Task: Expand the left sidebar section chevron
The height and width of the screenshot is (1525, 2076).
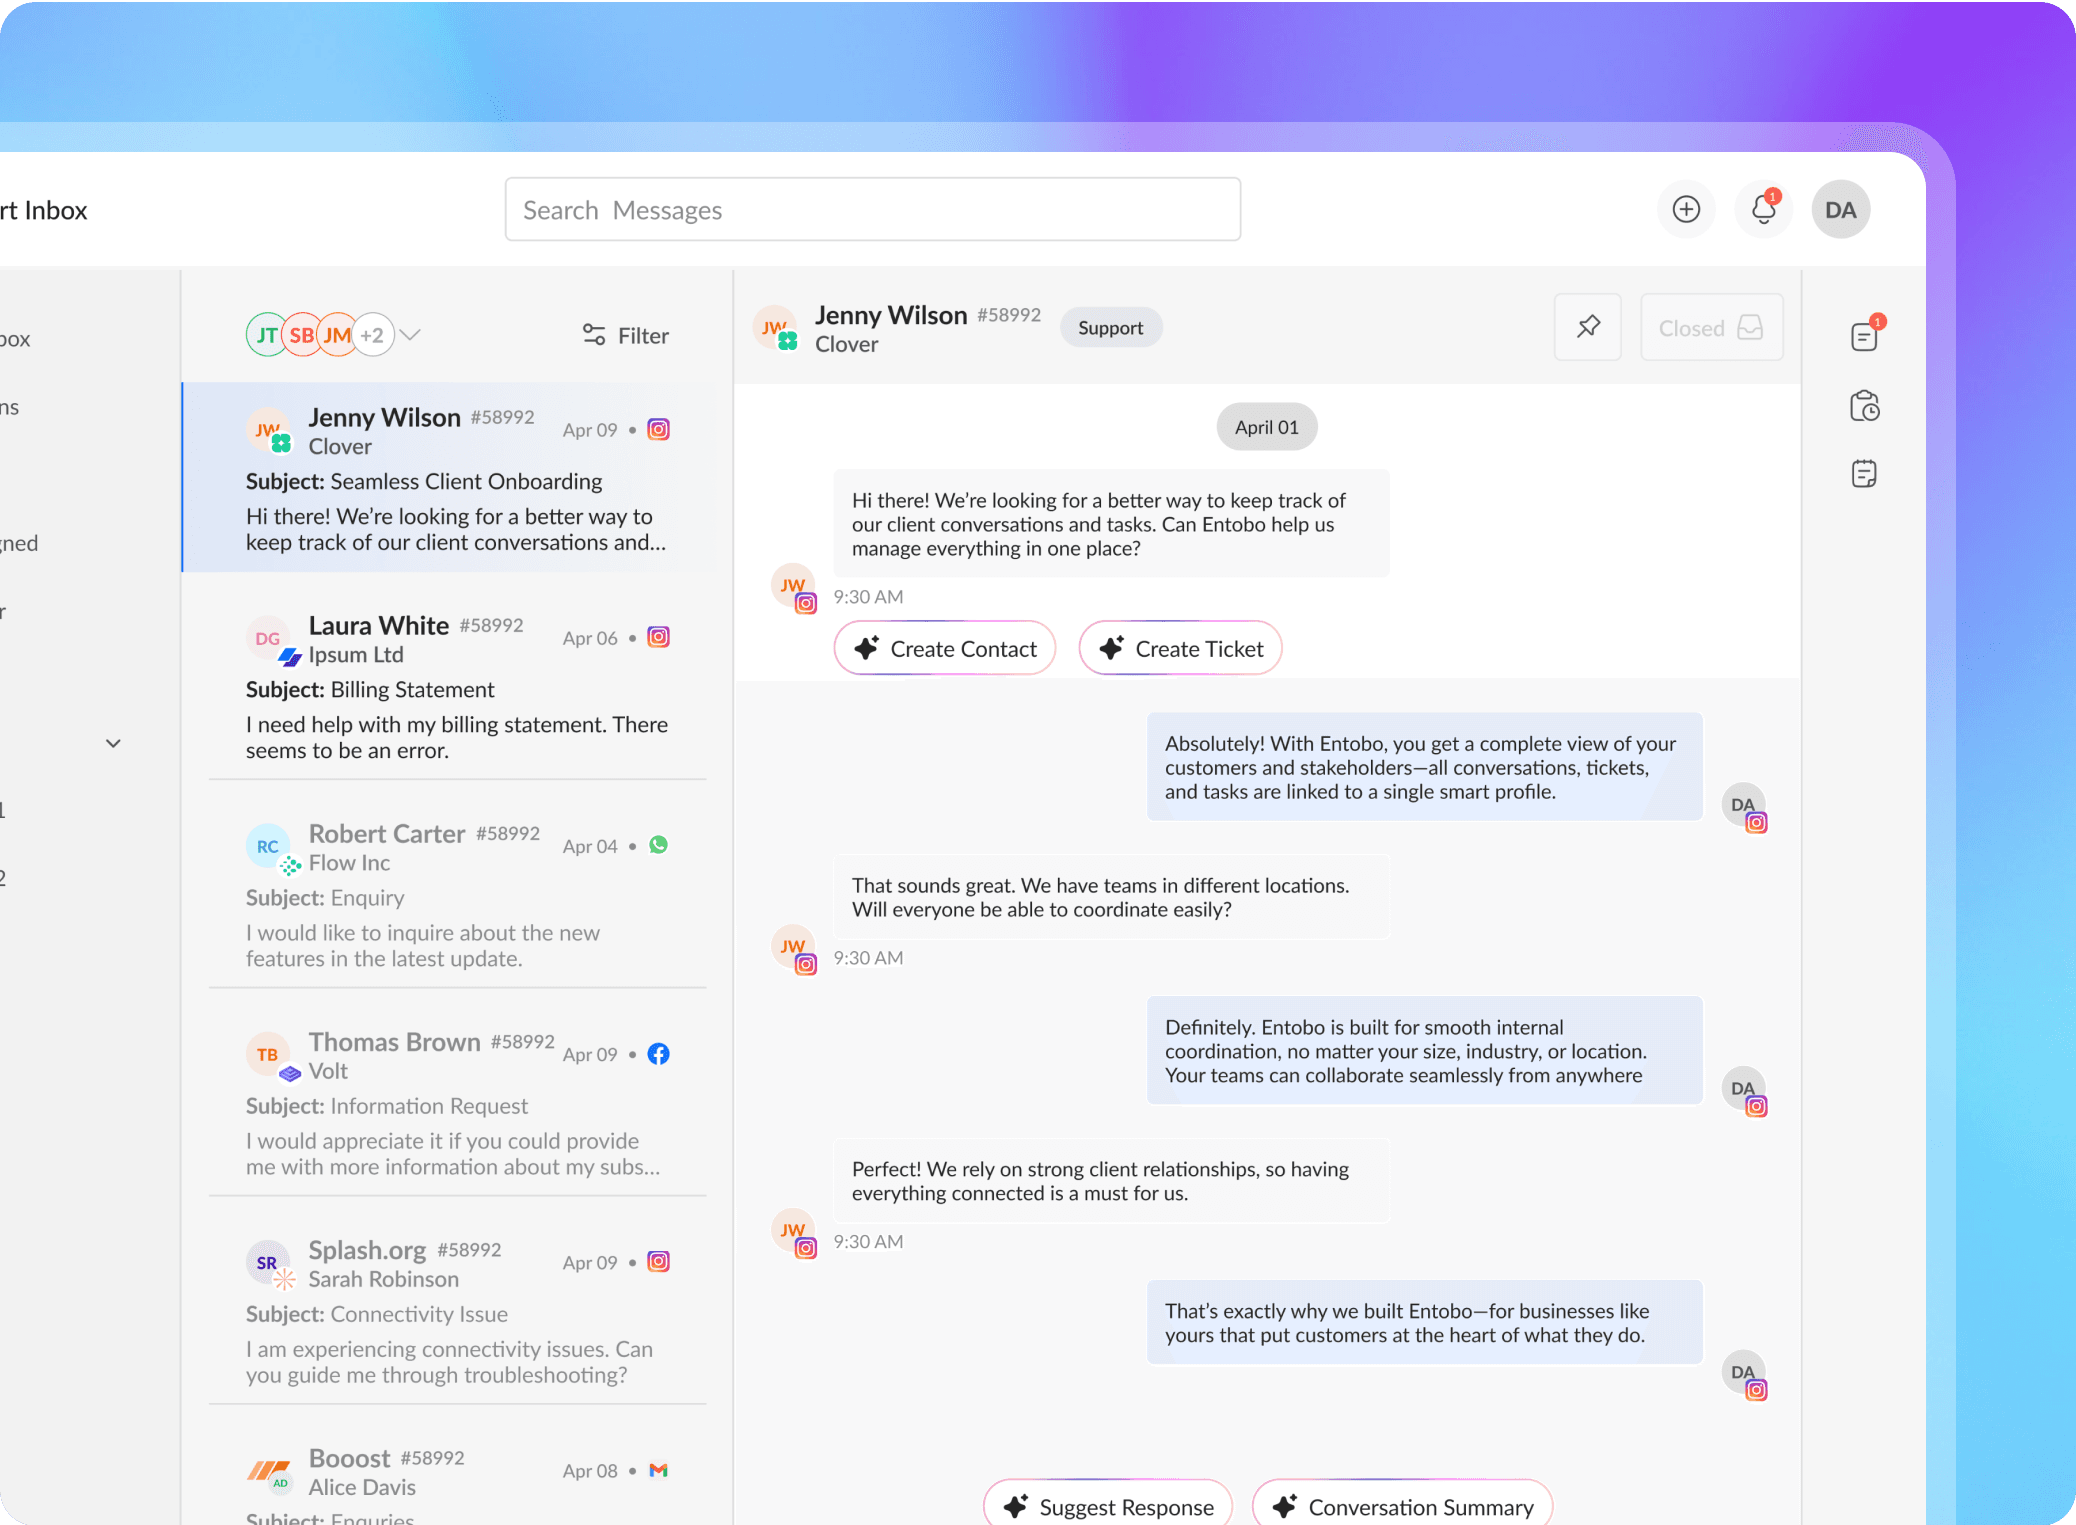Action: pyautogui.click(x=113, y=743)
